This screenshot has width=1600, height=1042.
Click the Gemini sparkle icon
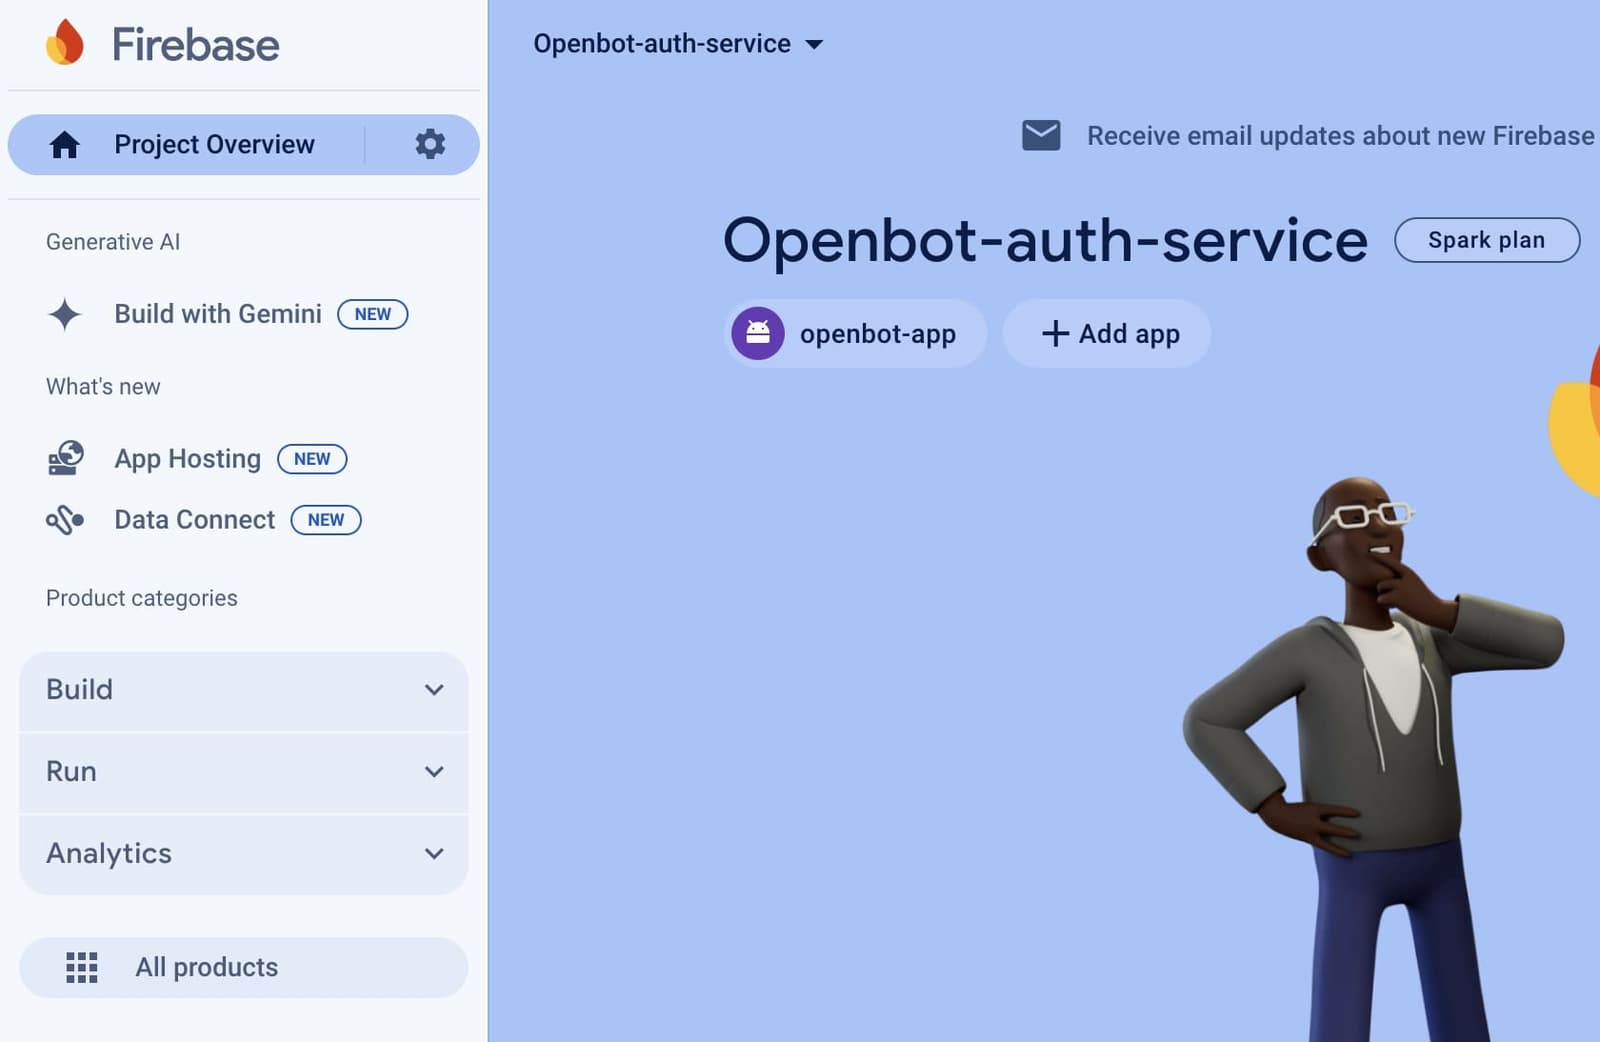[65, 314]
